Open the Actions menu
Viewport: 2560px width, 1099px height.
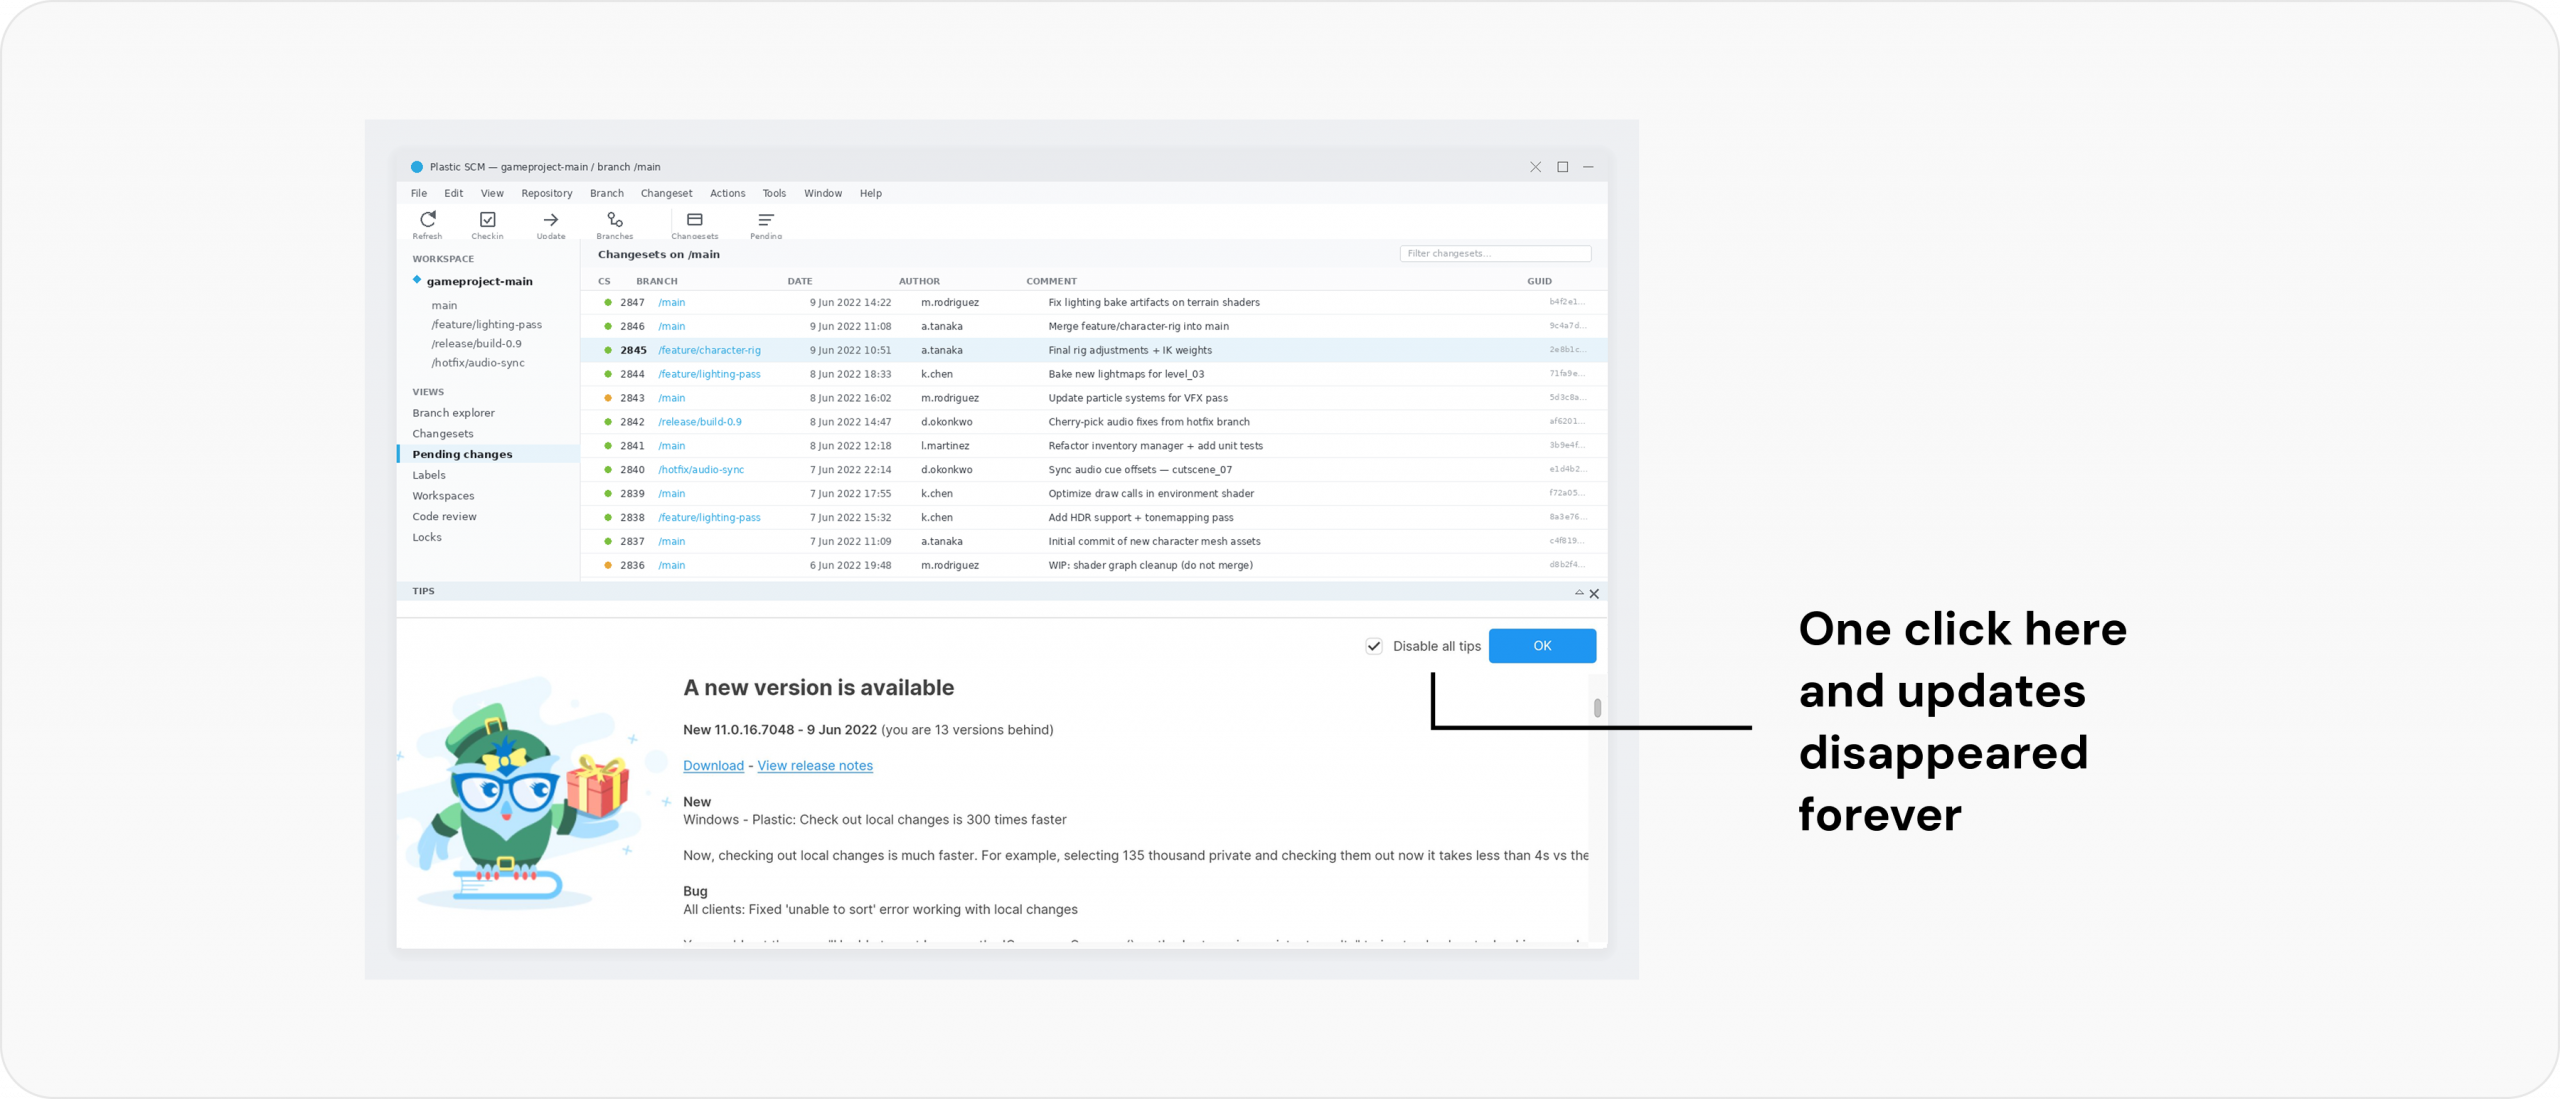727,194
